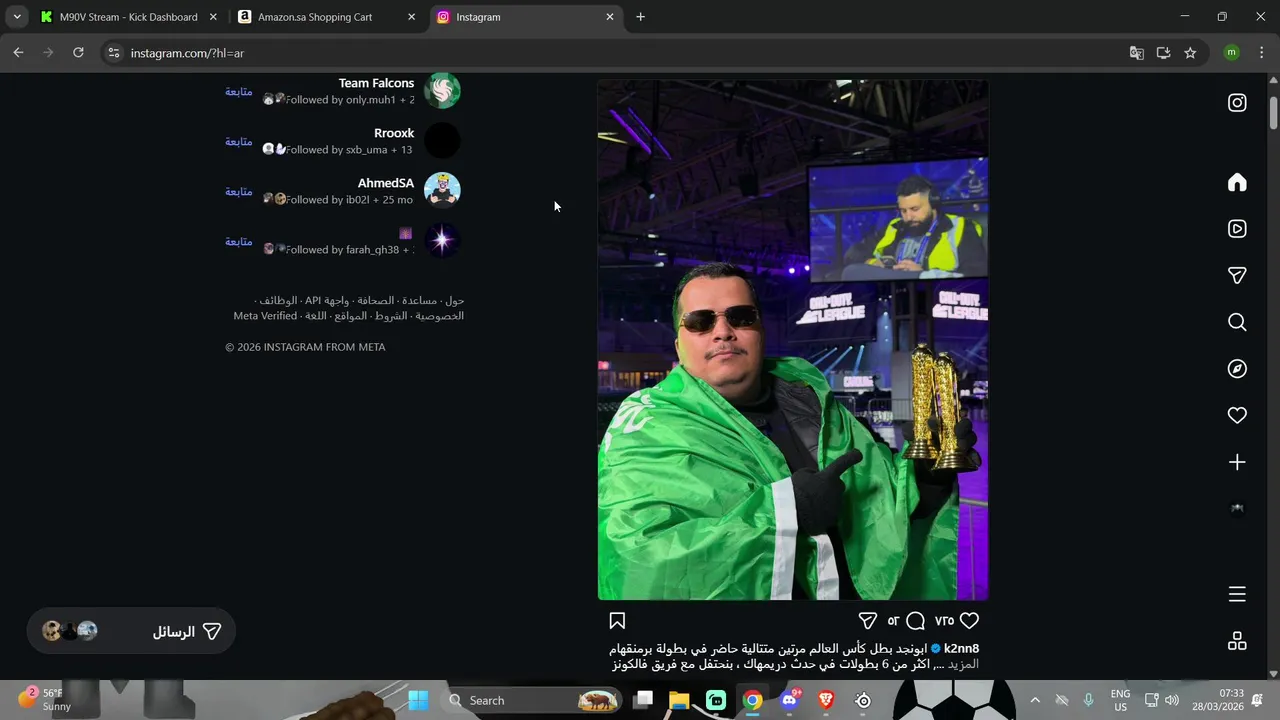The width and height of the screenshot is (1280, 720).
Task: Open the اللغة (Language) footer link
Action: [x=316, y=316]
